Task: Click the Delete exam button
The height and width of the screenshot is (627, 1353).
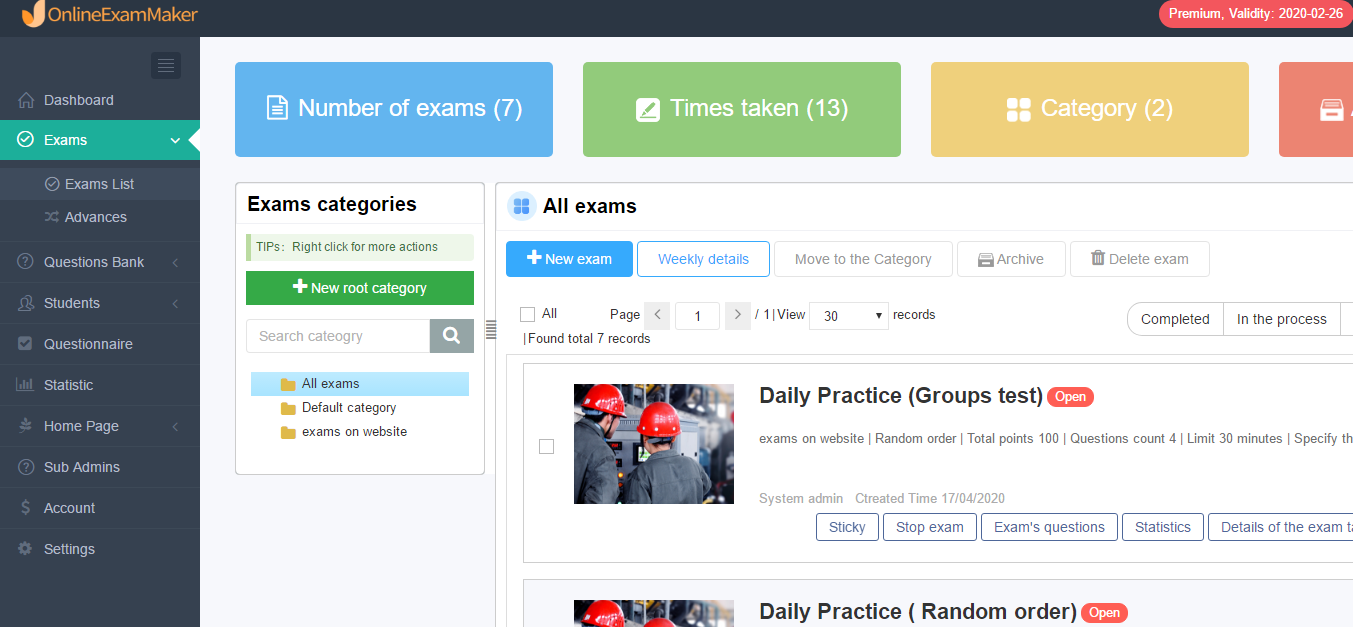Action: click(x=1140, y=259)
